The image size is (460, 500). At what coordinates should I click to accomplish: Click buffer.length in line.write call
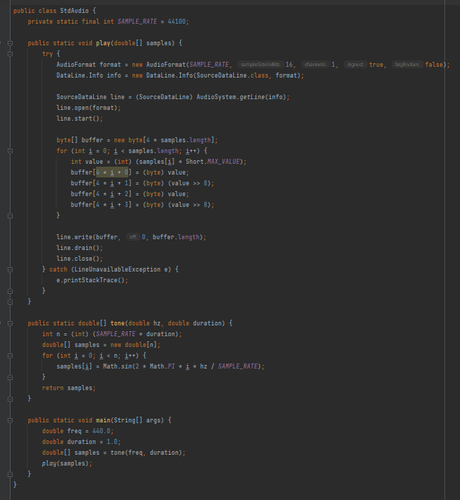[x=176, y=237]
